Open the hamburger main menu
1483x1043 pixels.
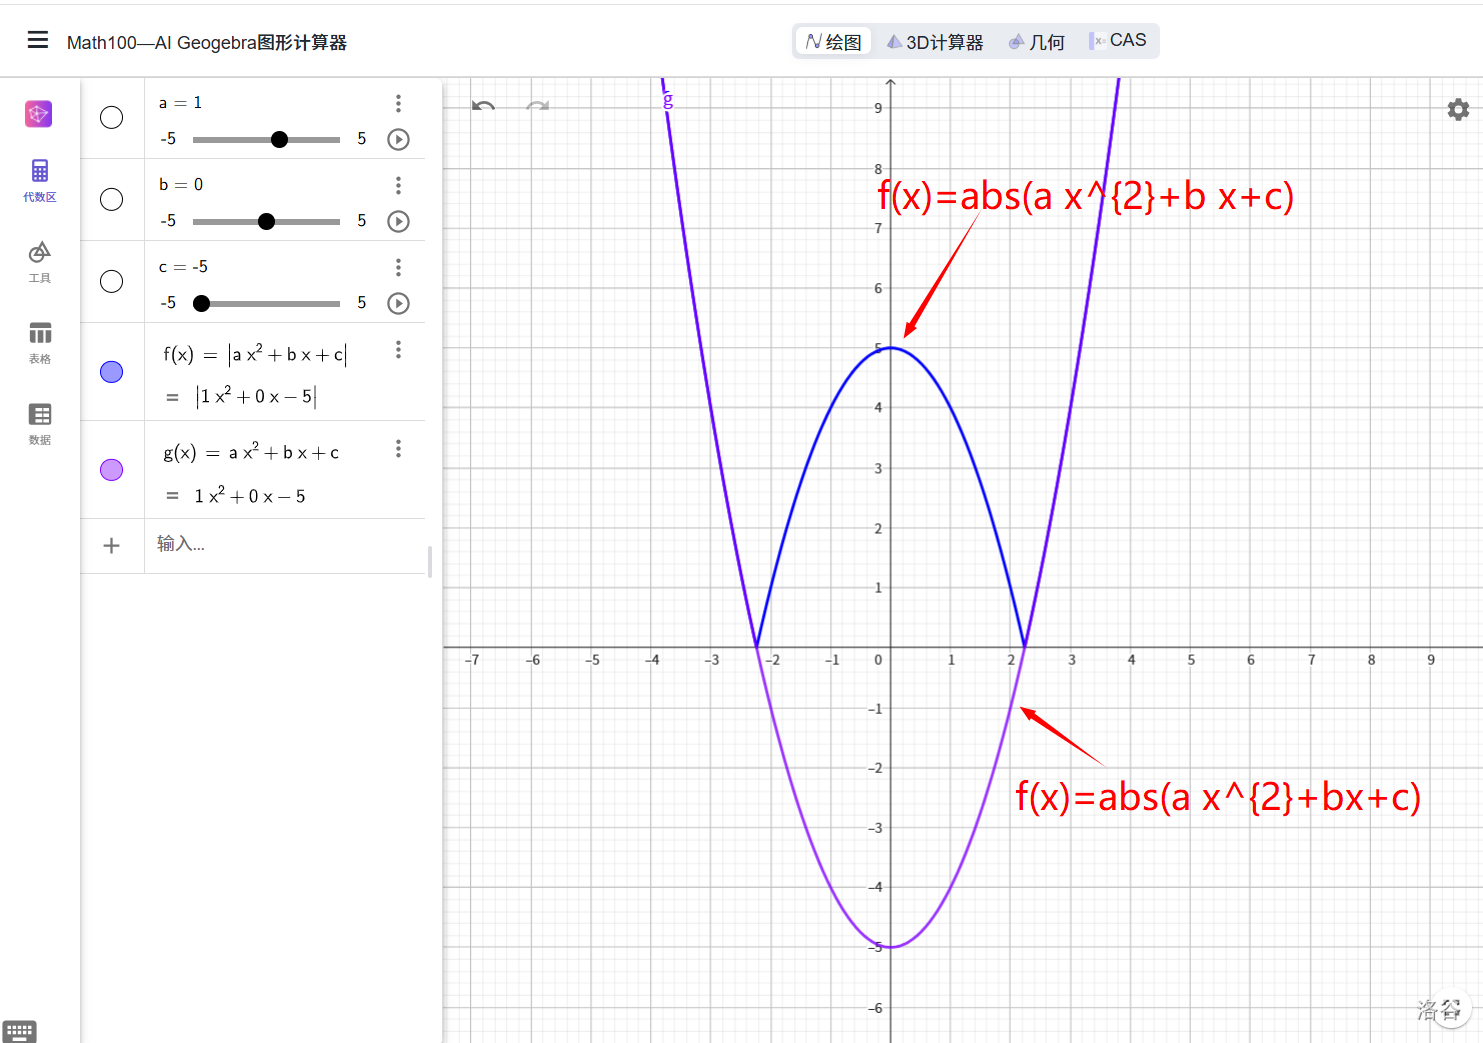38,40
